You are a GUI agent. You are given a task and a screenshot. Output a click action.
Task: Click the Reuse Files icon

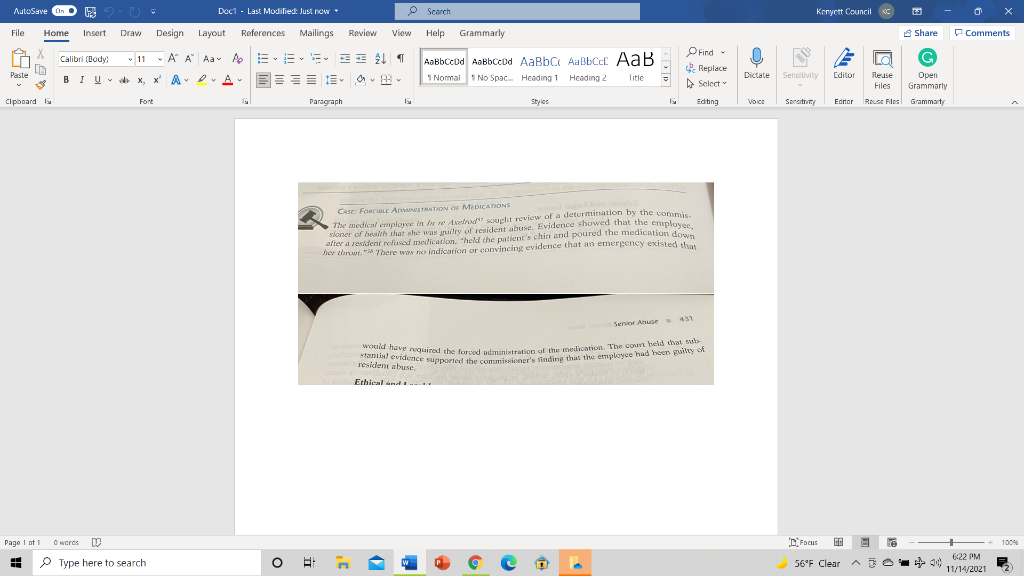pyautogui.click(x=882, y=59)
